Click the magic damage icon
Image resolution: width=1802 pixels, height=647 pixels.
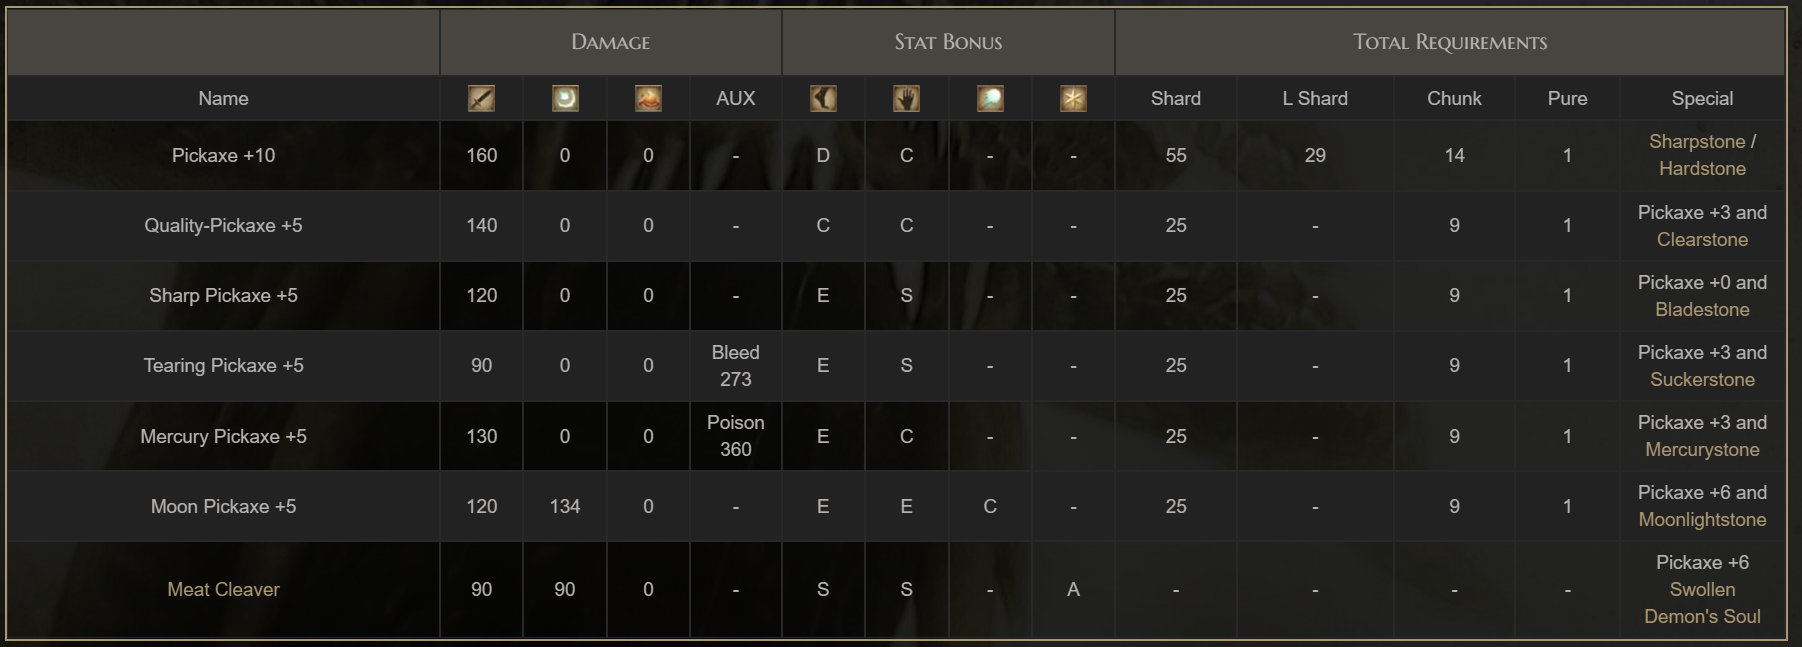tap(565, 98)
